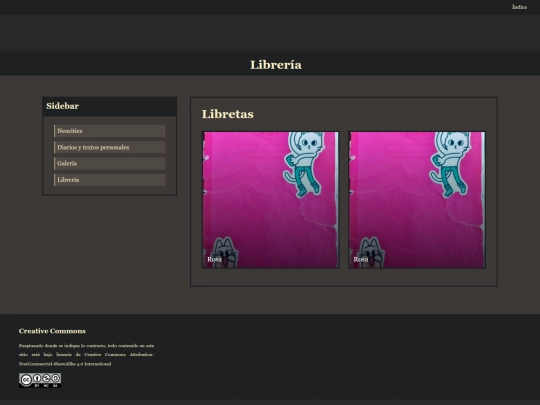Select the Librería sidebar link
This screenshot has width=540, height=405.
[110, 180]
